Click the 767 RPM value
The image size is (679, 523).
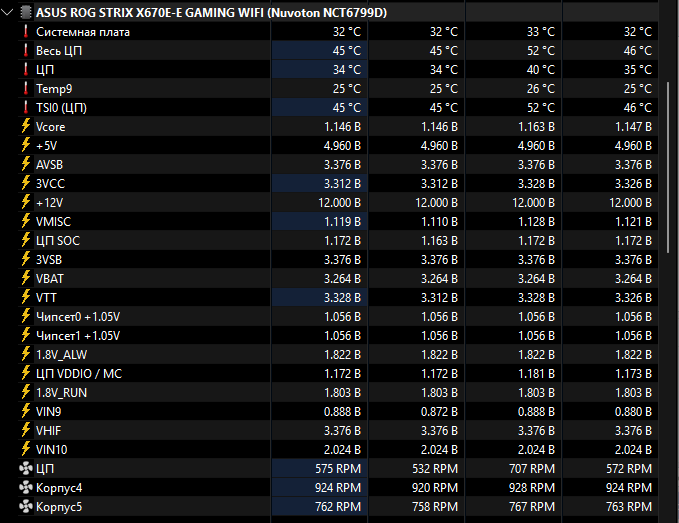tap(532, 507)
